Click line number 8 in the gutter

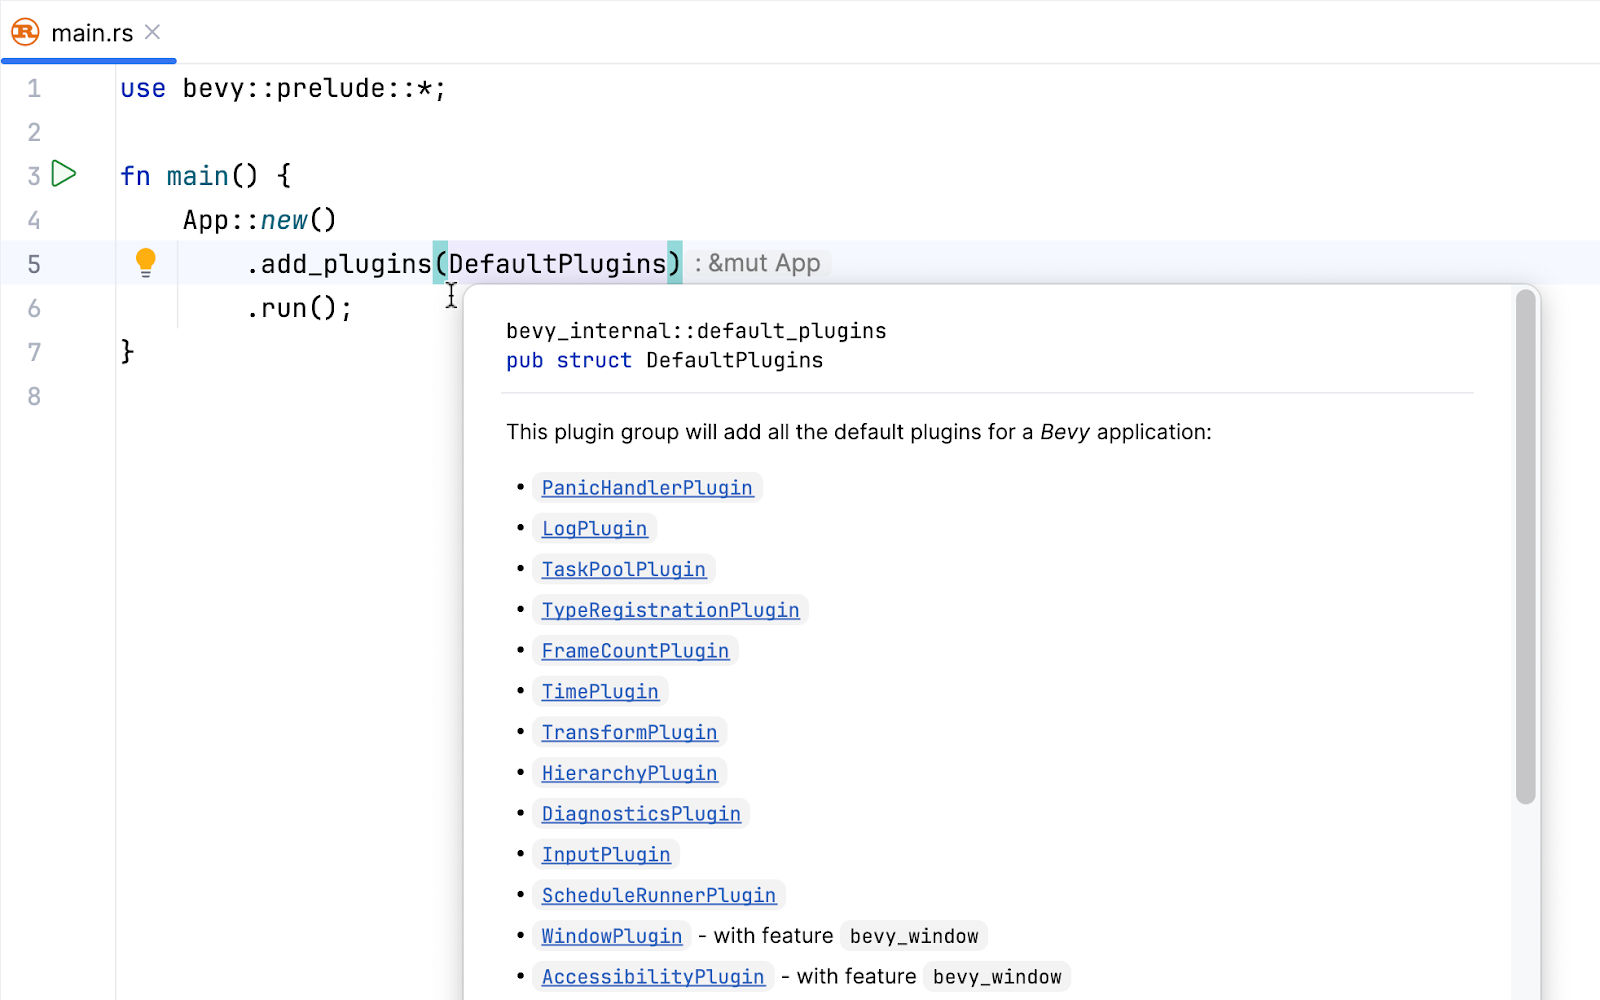click(x=34, y=396)
